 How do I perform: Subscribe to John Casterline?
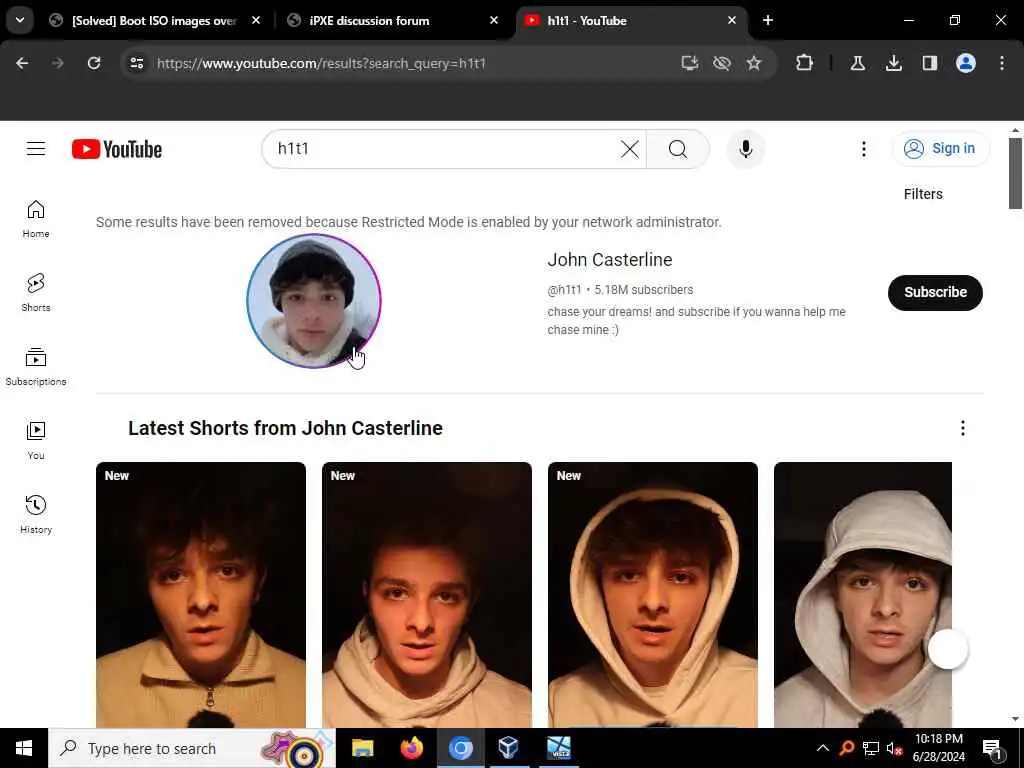[x=935, y=293]
